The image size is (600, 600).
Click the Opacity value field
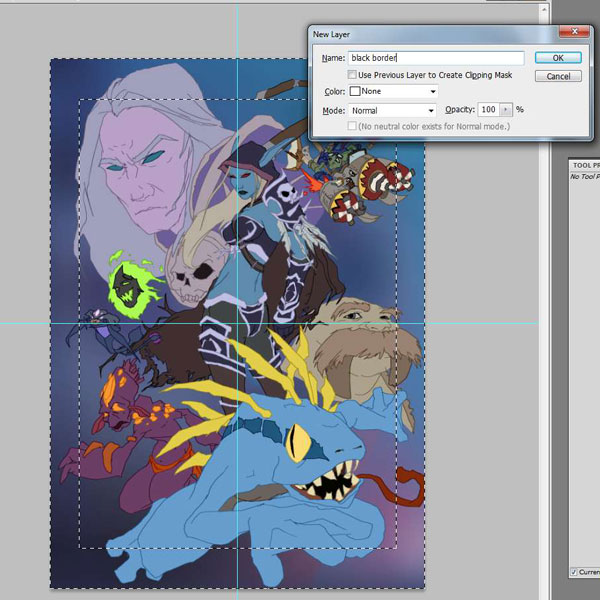coord(489,110)
